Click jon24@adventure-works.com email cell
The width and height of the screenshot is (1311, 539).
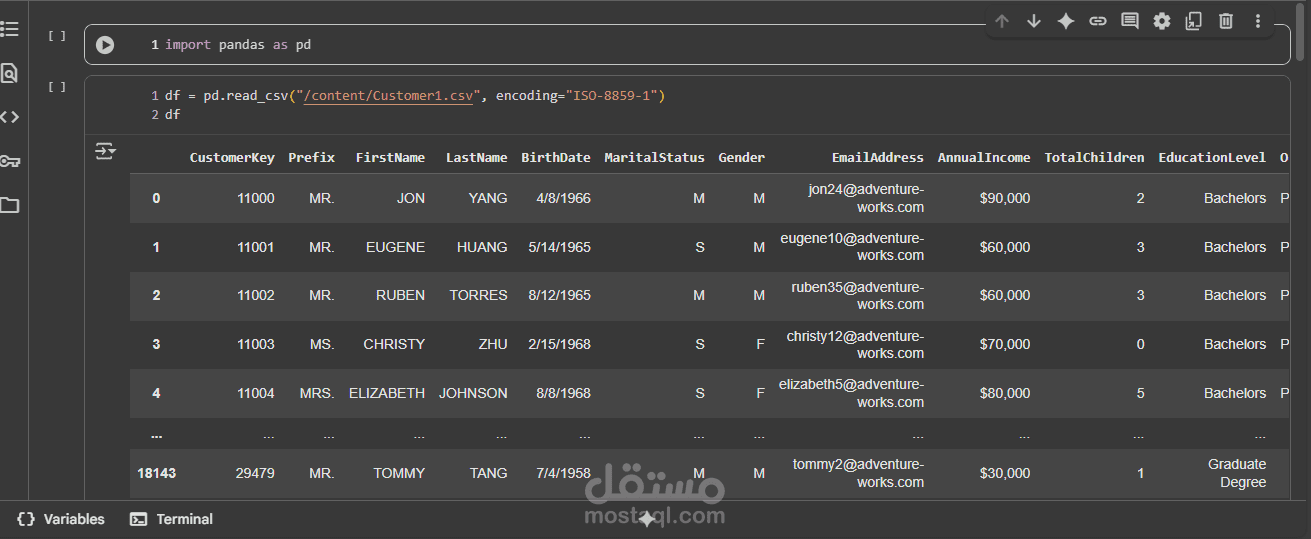[x=866, y=198]
